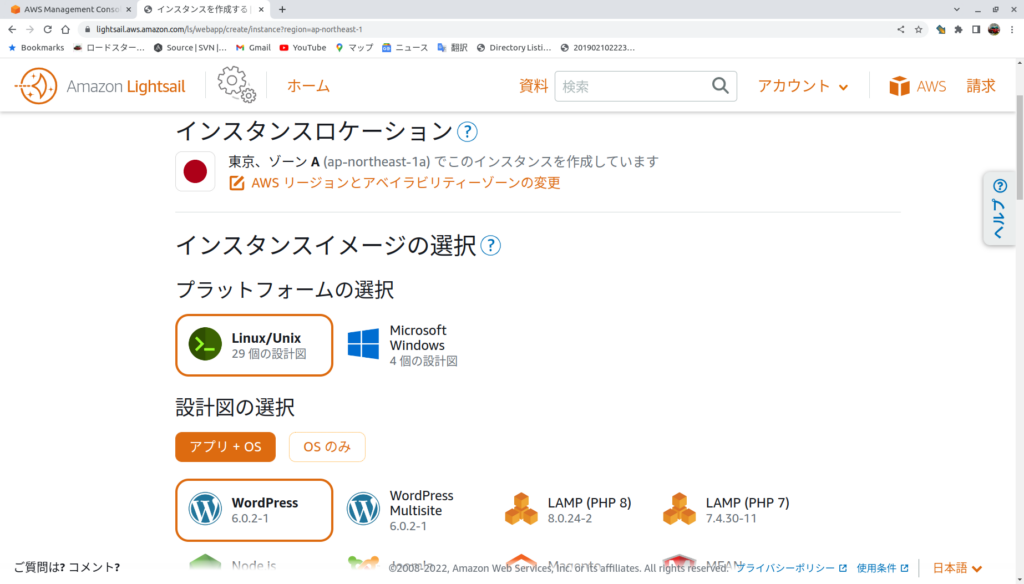Viewport: 1024px width, 584px height.
Task: Expand the アカウント dropdown
Action: click(x=803, y=86)
